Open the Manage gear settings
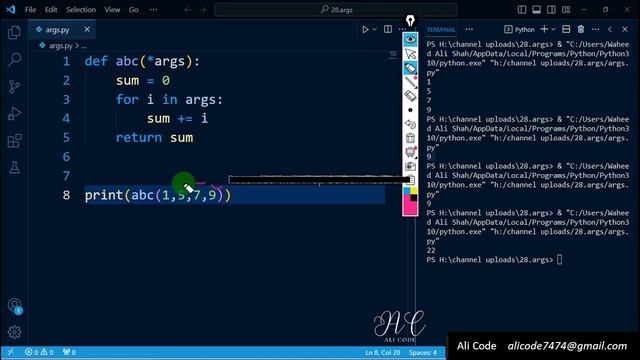 (15, 332)
